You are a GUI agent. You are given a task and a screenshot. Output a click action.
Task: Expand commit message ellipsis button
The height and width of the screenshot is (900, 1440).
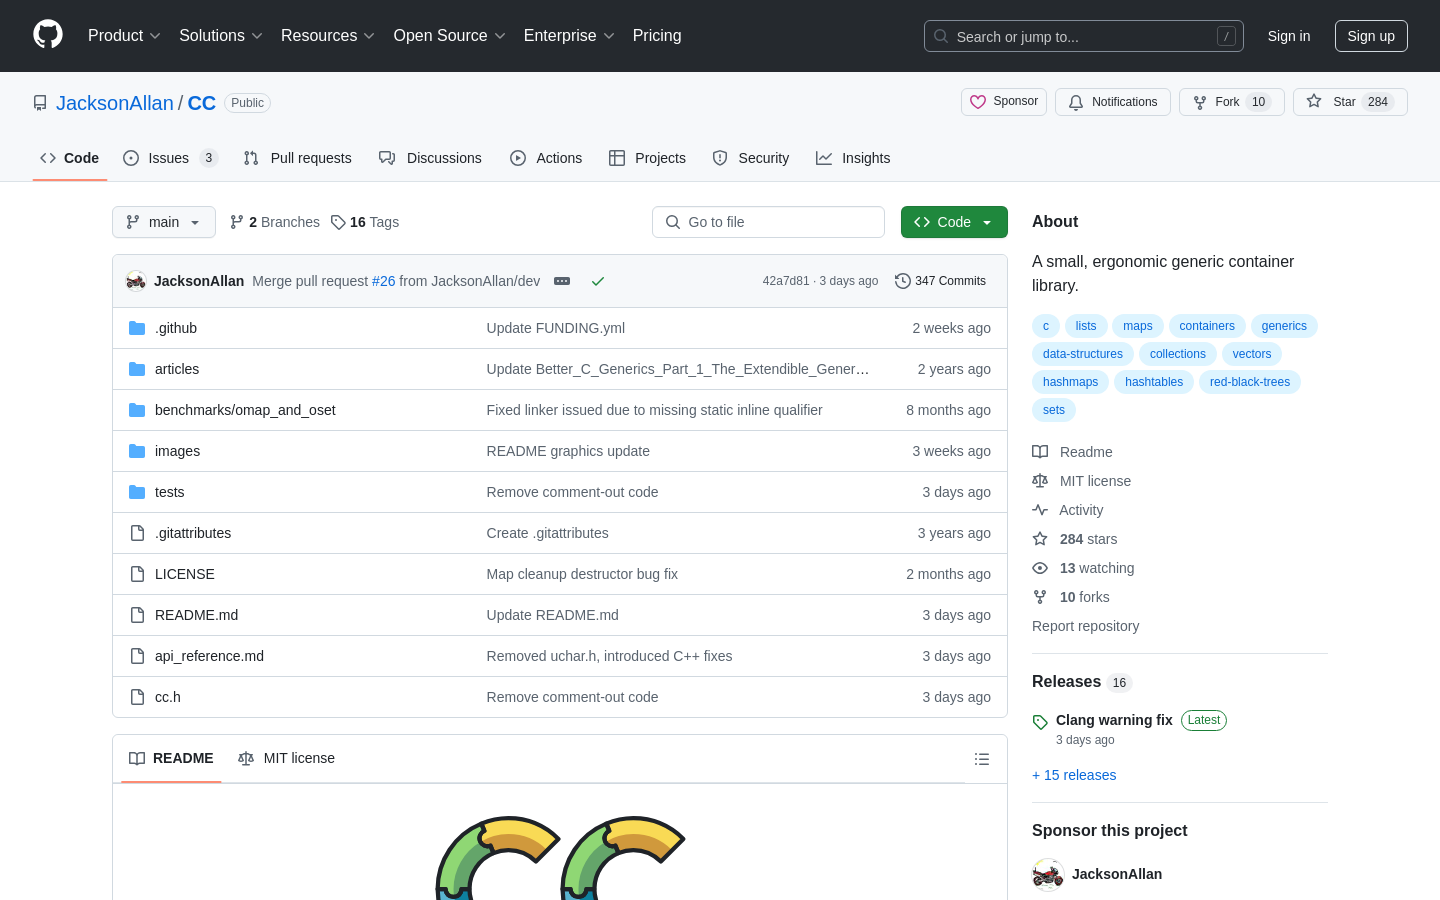(x=562, y=281)
